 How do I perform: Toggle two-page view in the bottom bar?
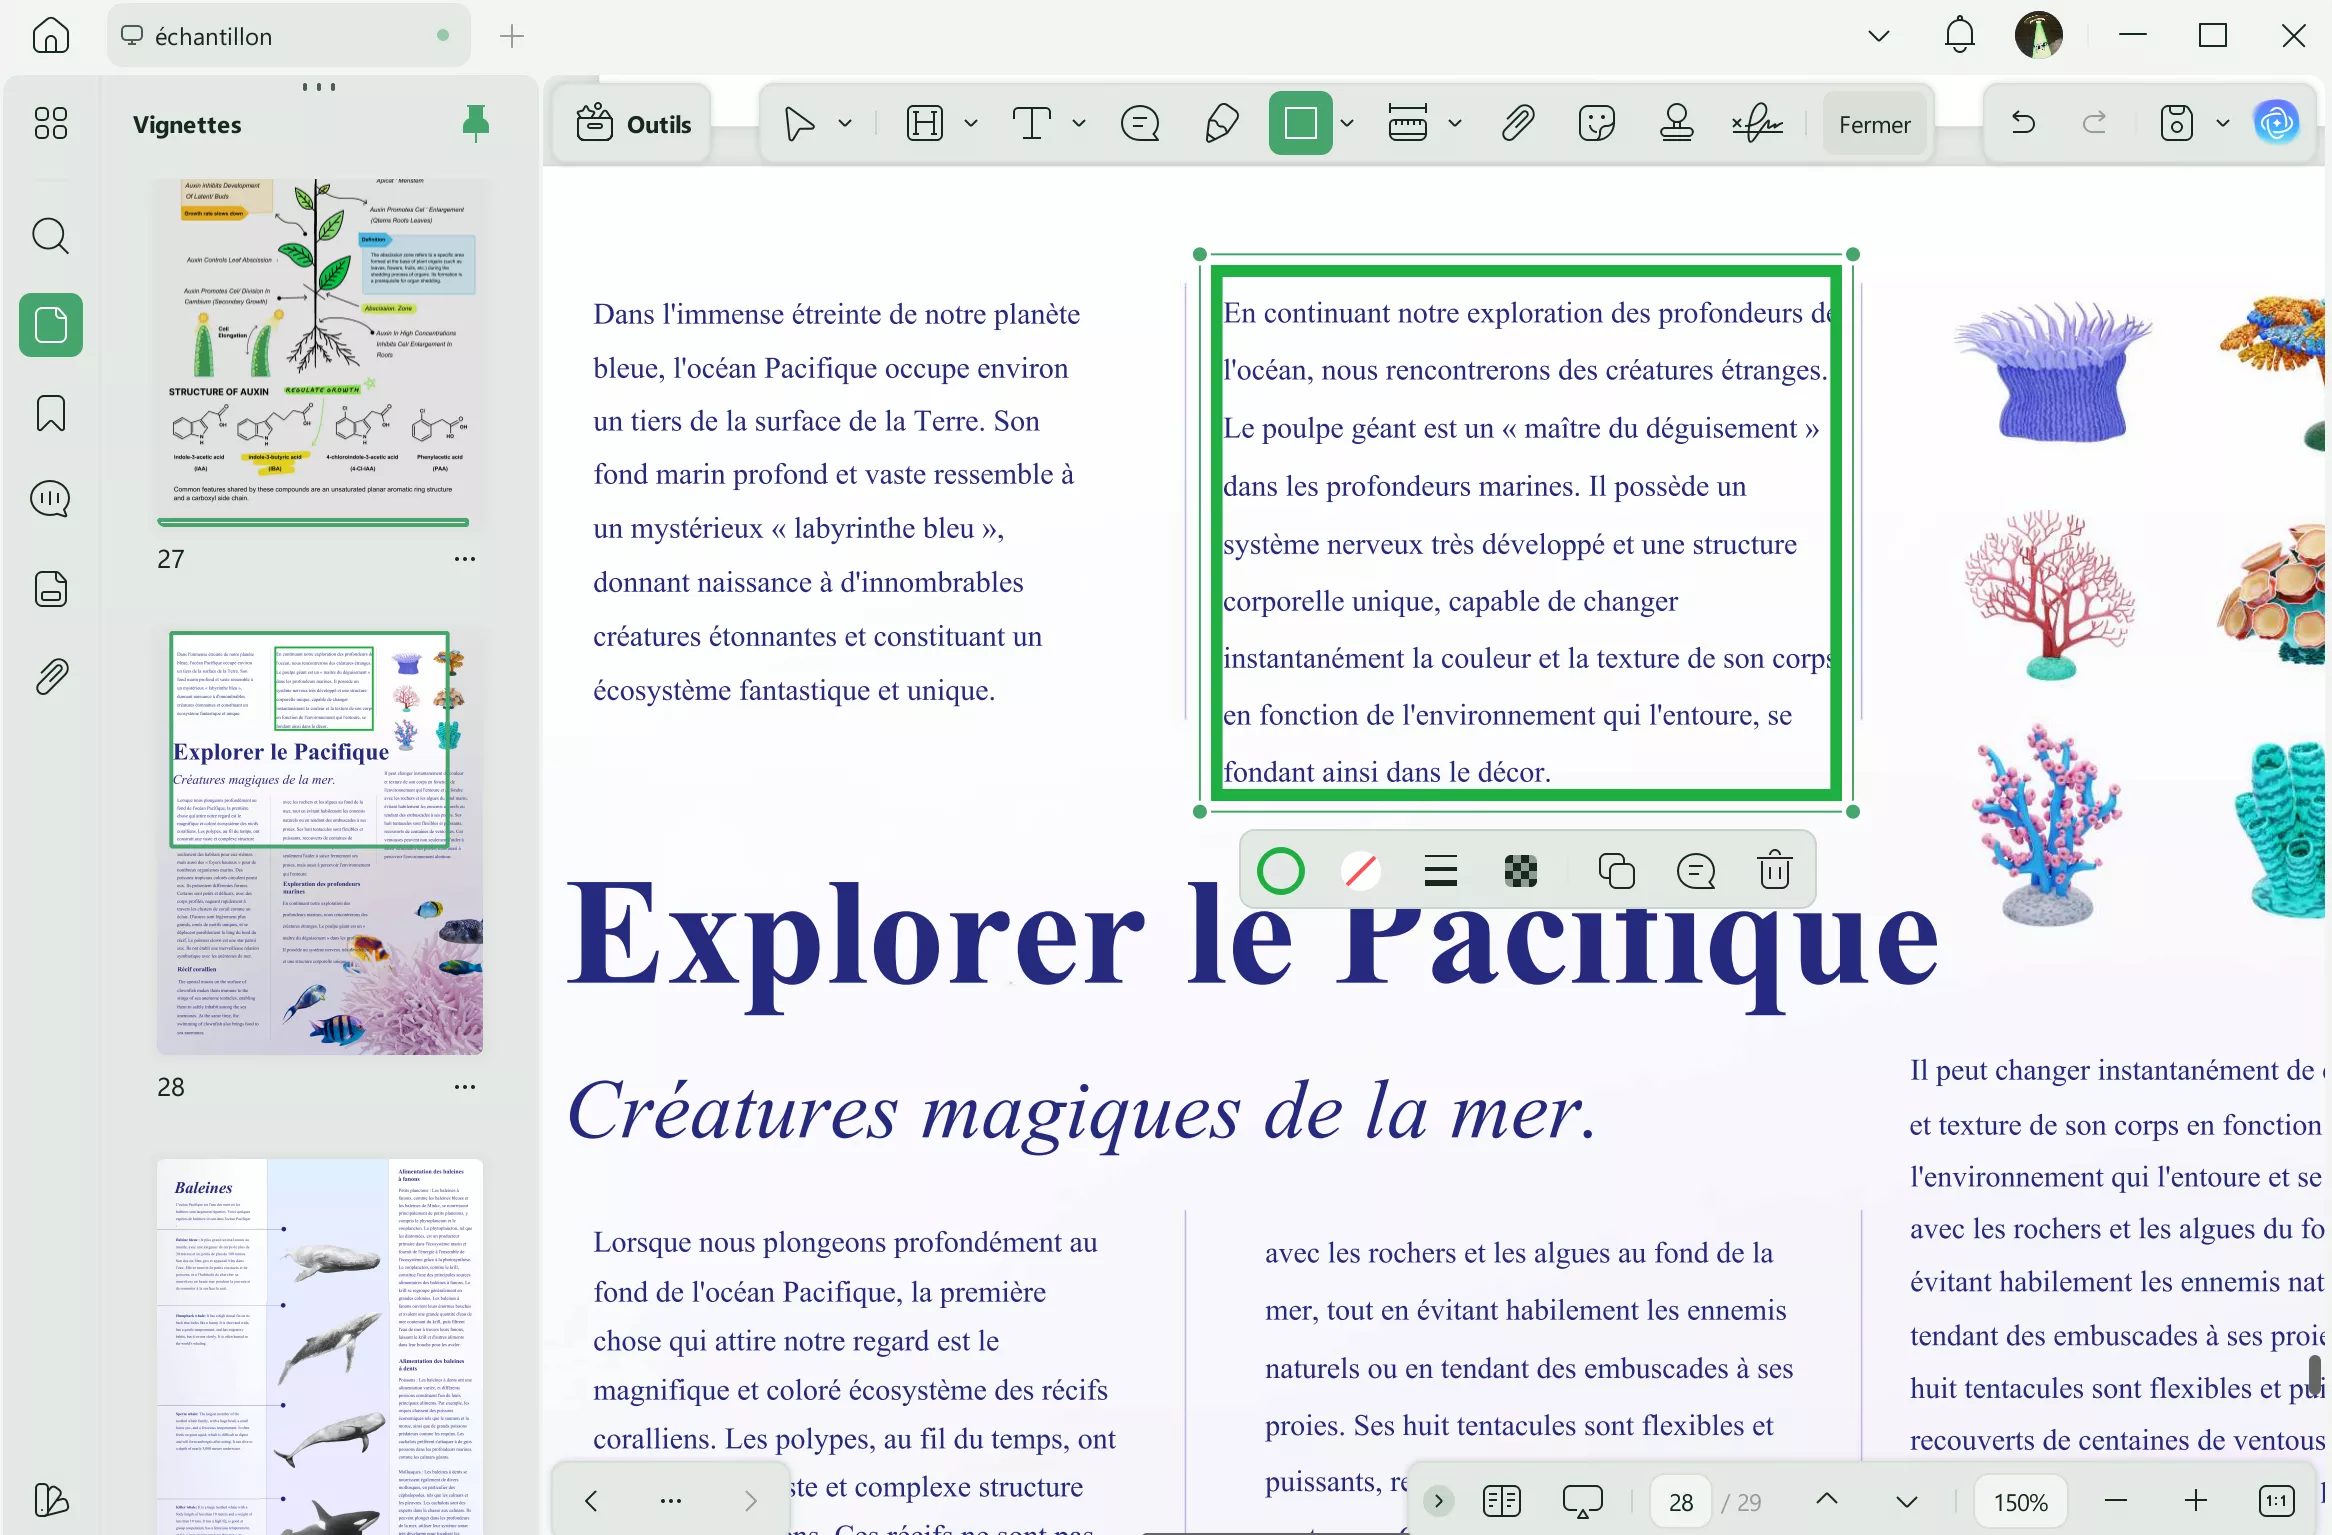coord(1501,1500)
